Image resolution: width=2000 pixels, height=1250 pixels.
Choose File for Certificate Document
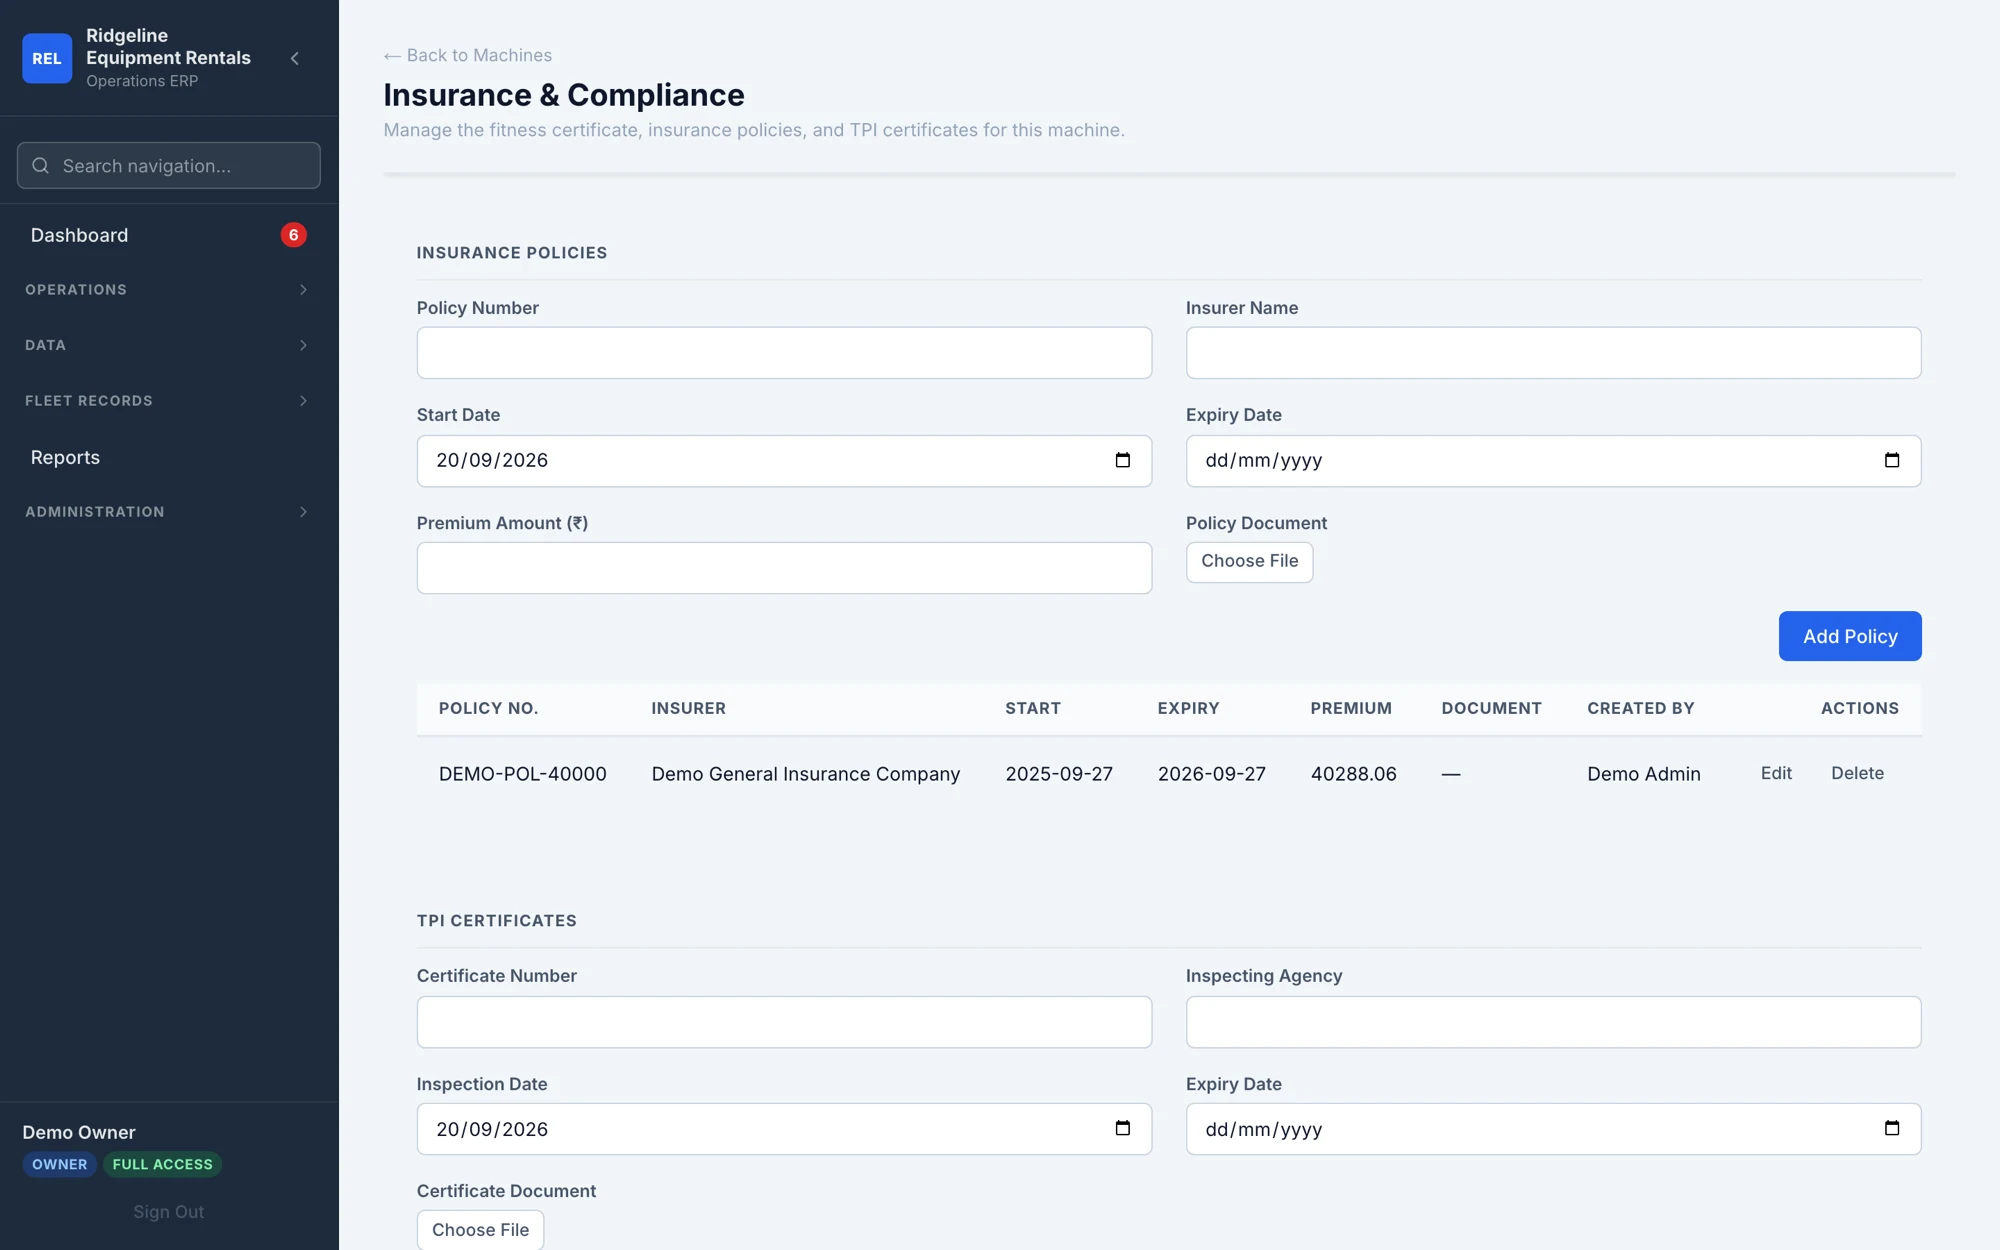pyautogui.click(x=480, y=1230)
